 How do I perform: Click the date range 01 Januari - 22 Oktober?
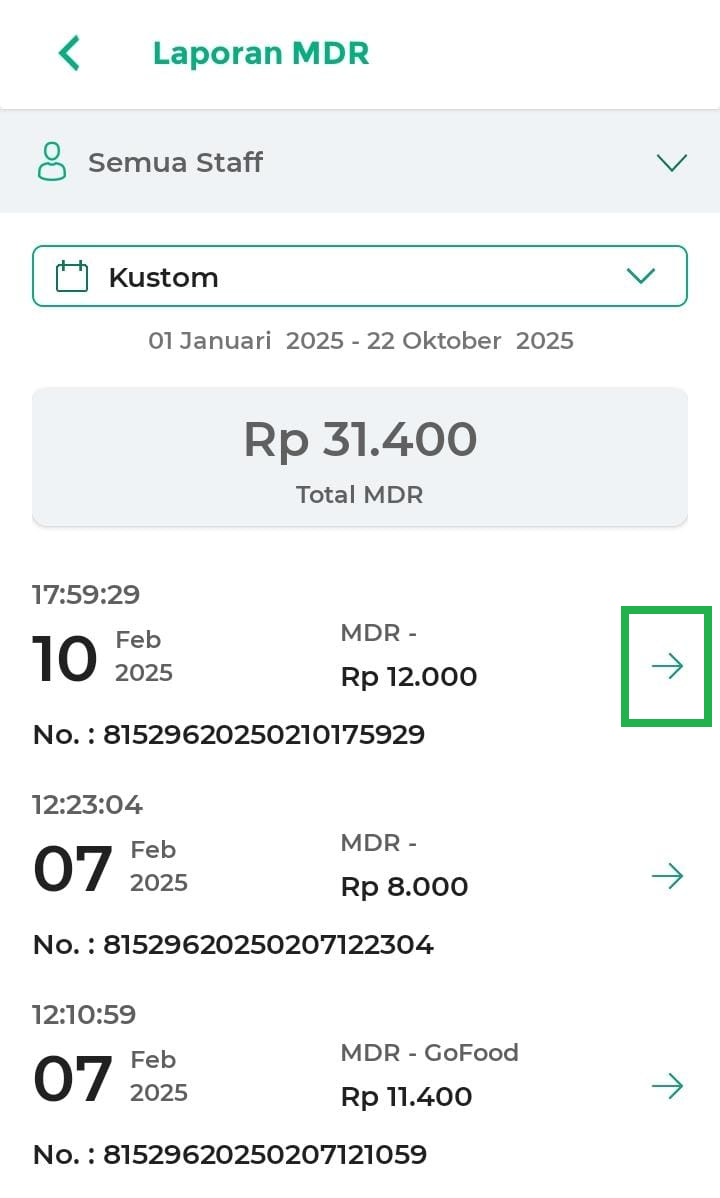(x=360, y=341)
